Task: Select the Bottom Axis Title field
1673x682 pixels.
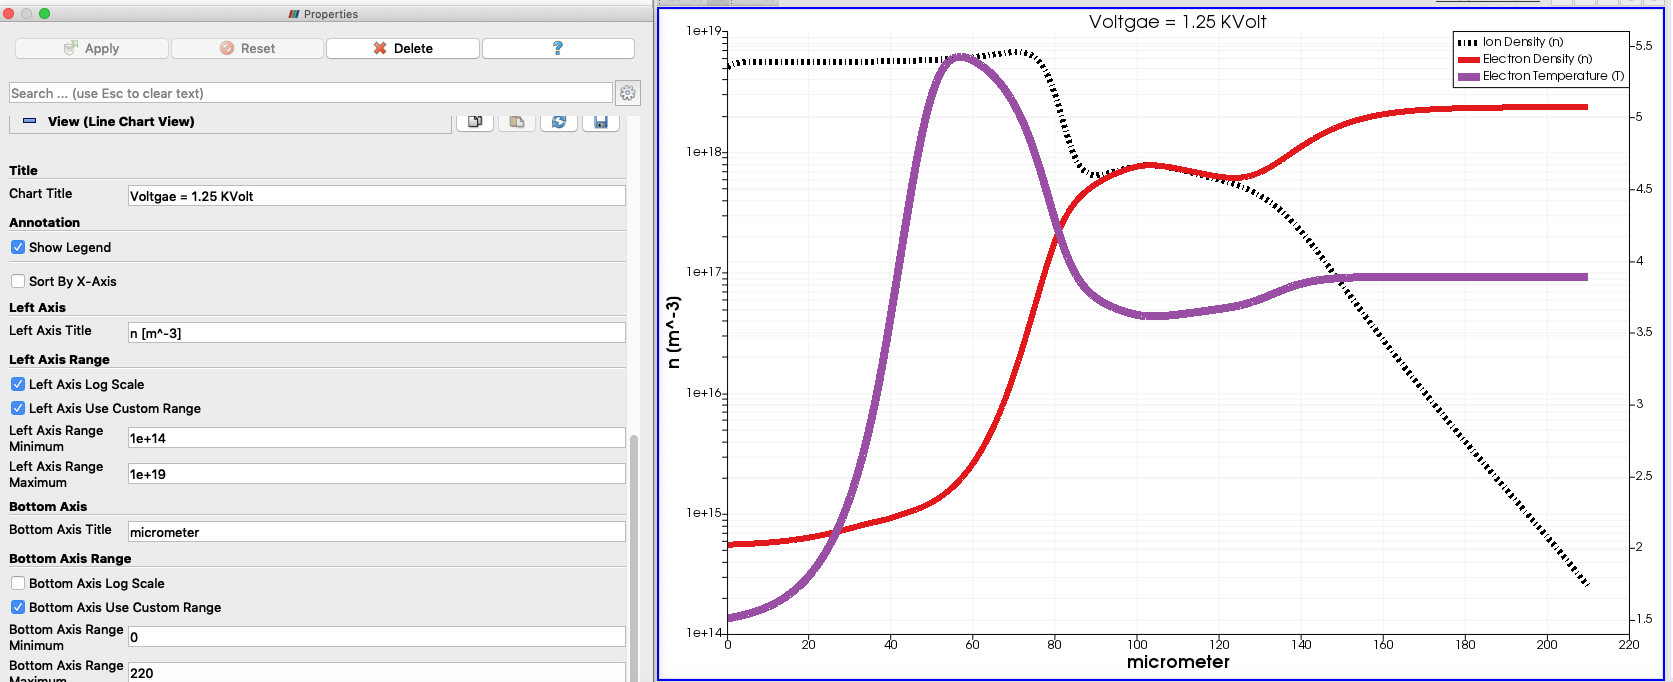Action: click(376, 532)
